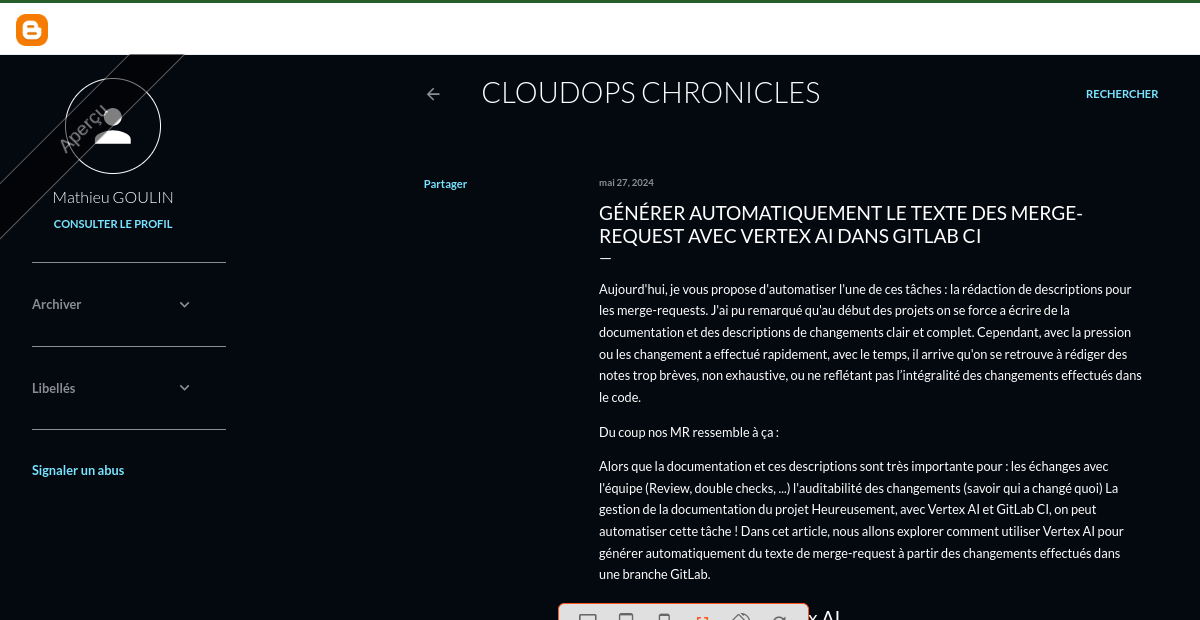Click the CloudOps Chronicles blog title
The width and height of the screenshot is (1200, 620).
point(650,93)
